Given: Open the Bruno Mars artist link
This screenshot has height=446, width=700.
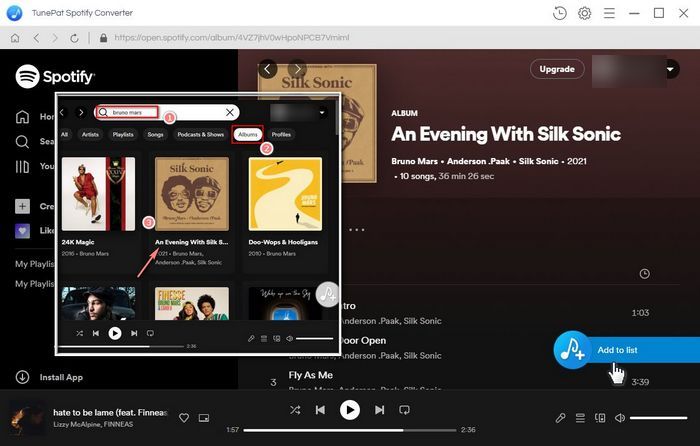Looking at the screenshot, I should (414, 161).
